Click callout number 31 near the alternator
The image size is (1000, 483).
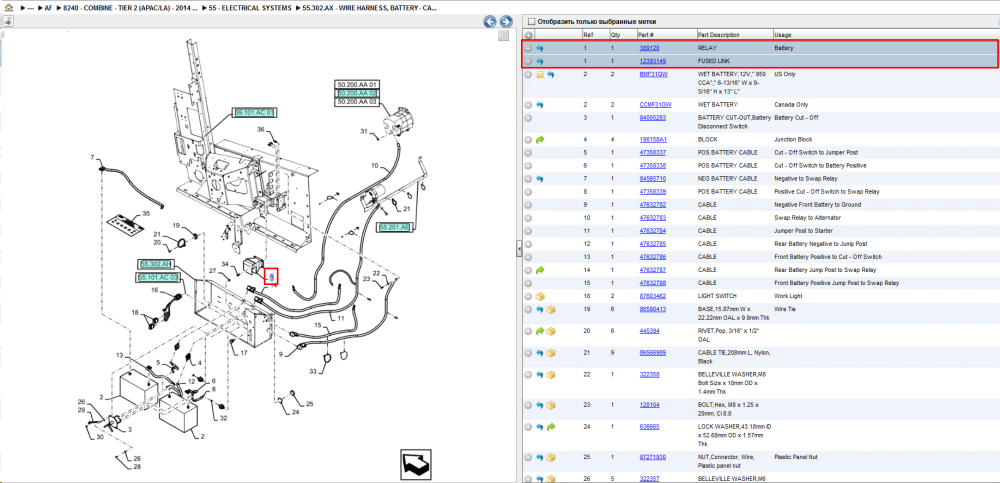click(364, 131)
